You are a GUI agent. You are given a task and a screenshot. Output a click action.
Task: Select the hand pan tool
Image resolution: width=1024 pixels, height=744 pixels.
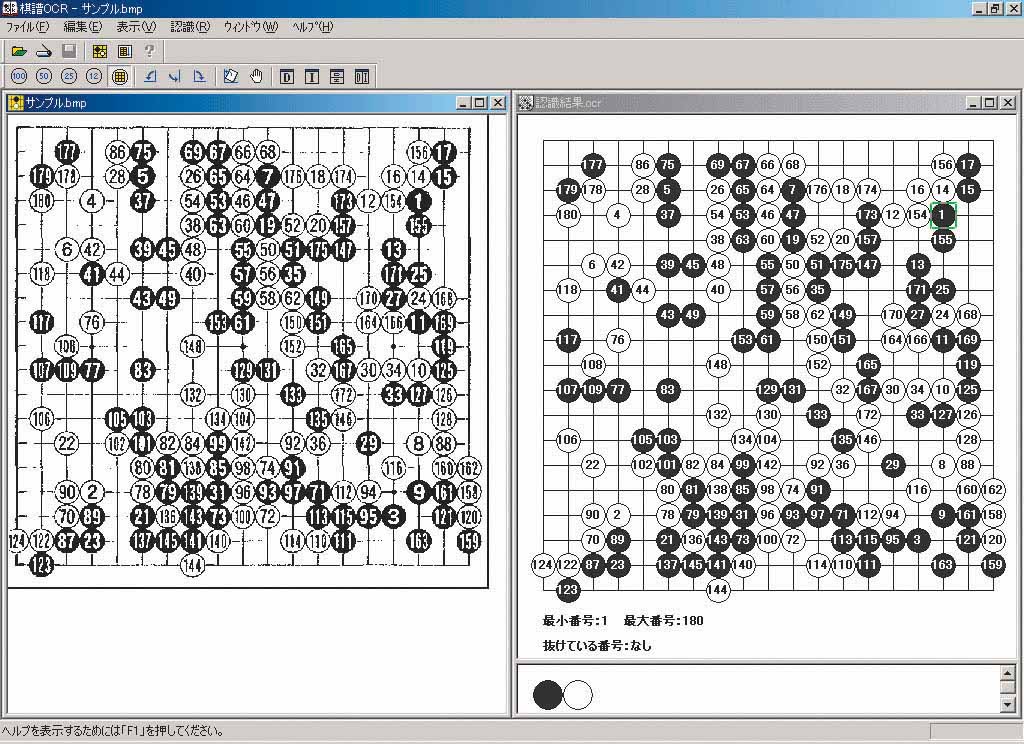256,76
